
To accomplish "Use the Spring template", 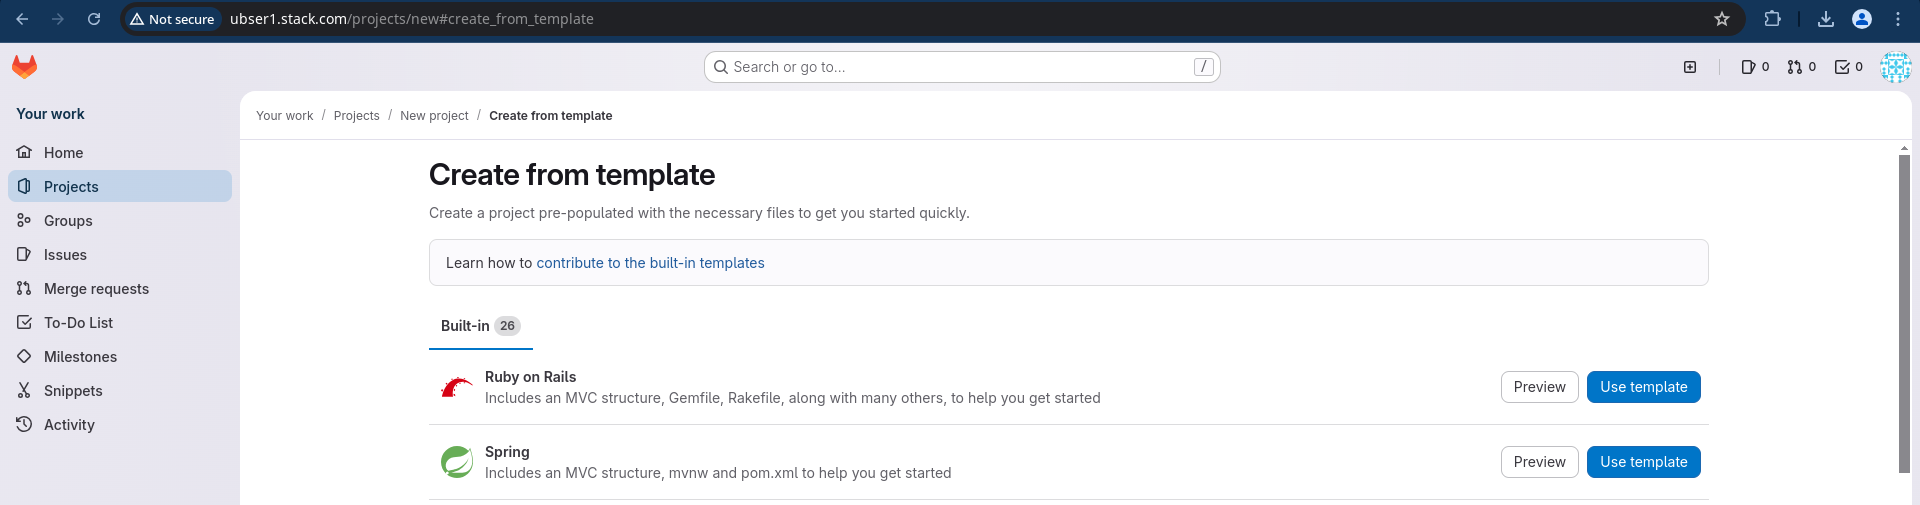I will pos(1643,462).
